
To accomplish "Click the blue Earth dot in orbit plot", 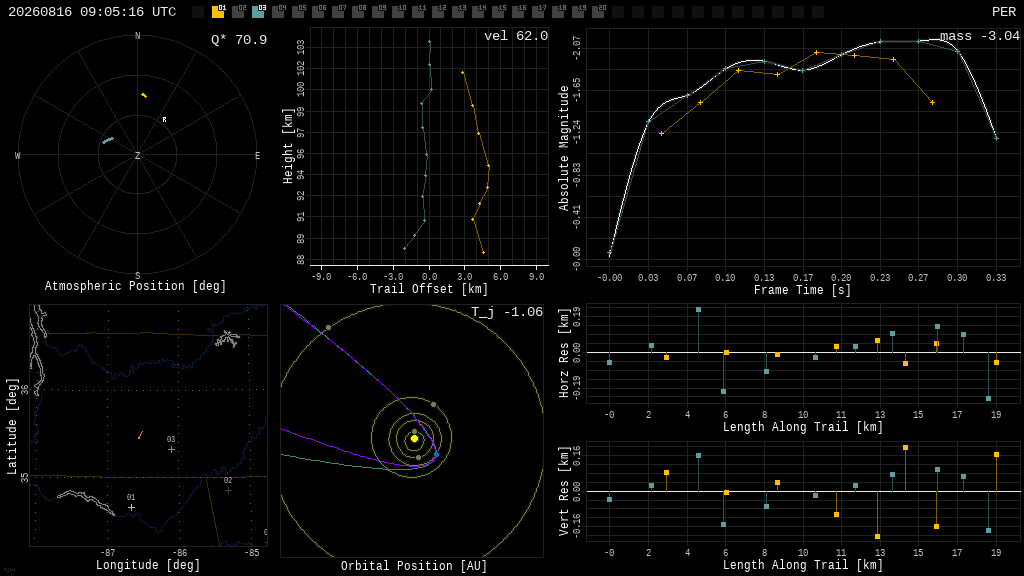I will 436,454.
